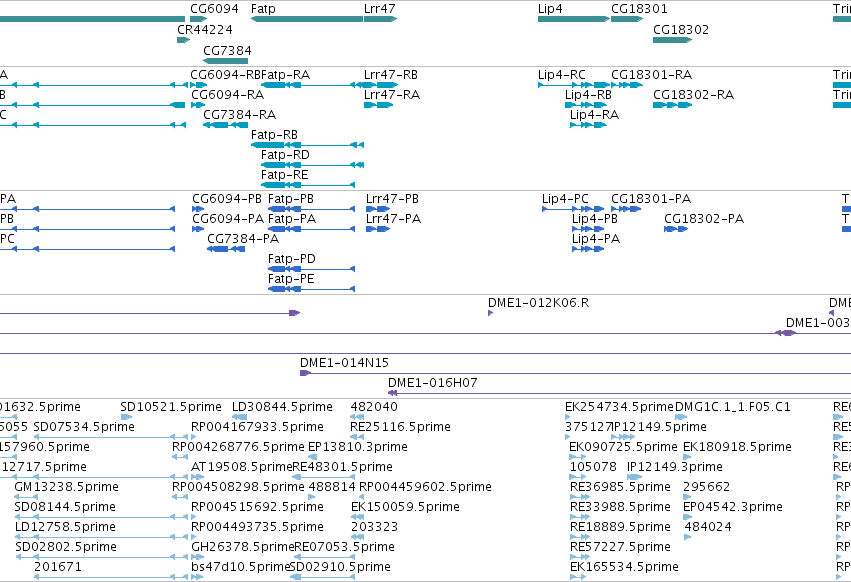Image resolution: width=851 pixels, height=582 pixels.
Task: Select transcript Fatp-RB
Action: point(274,135)
